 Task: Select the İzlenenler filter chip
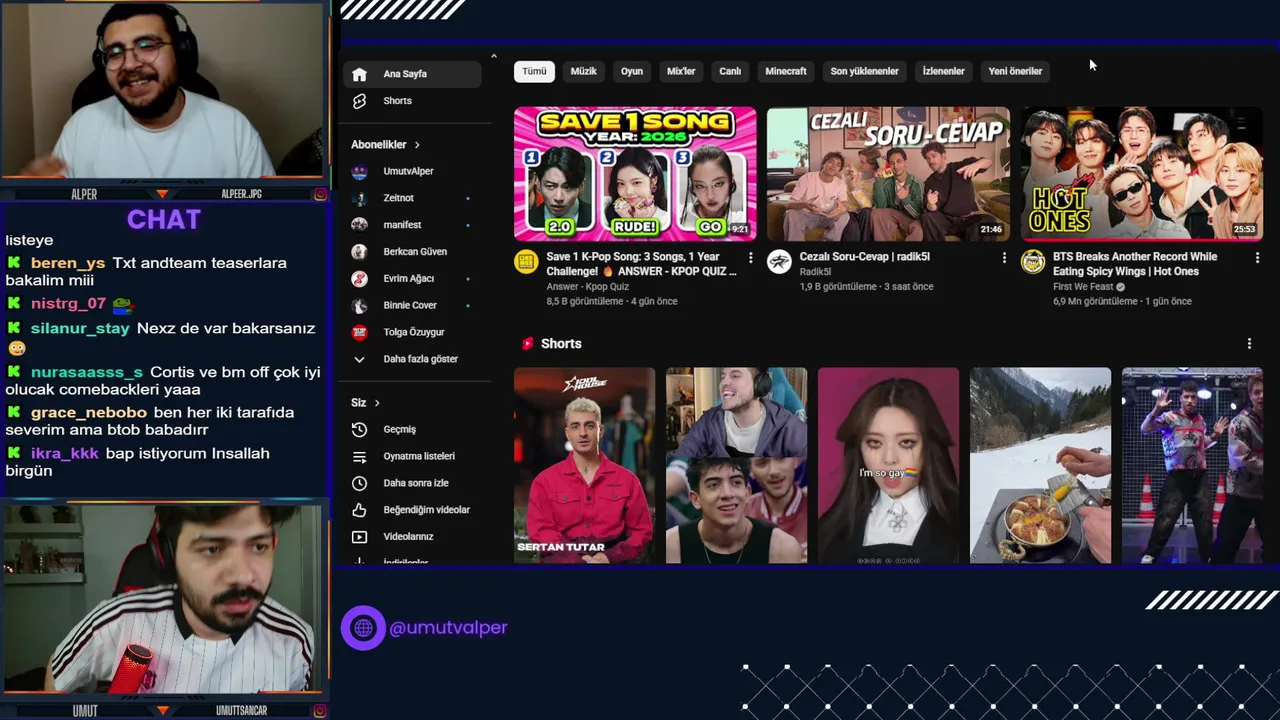pos(943,71)
